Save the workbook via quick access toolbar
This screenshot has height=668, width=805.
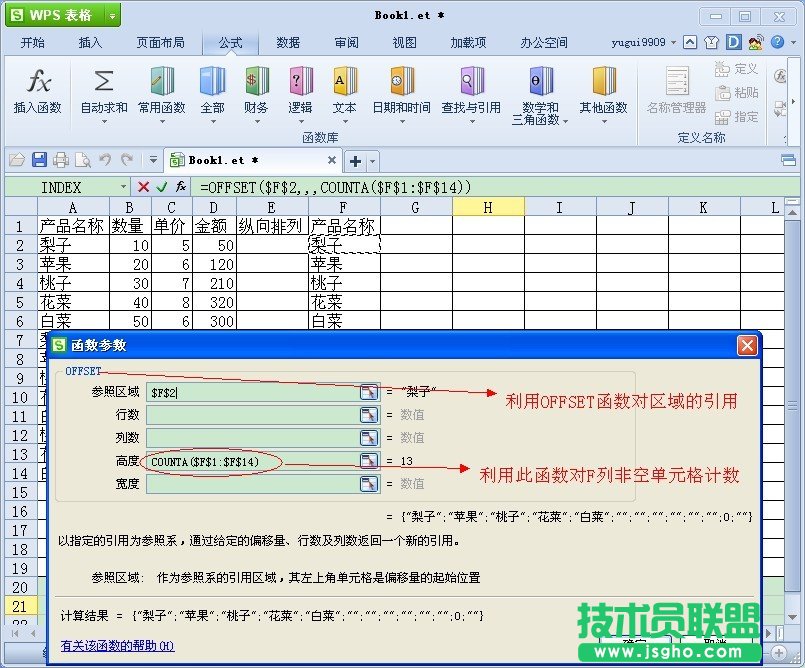tap(39, 160)
